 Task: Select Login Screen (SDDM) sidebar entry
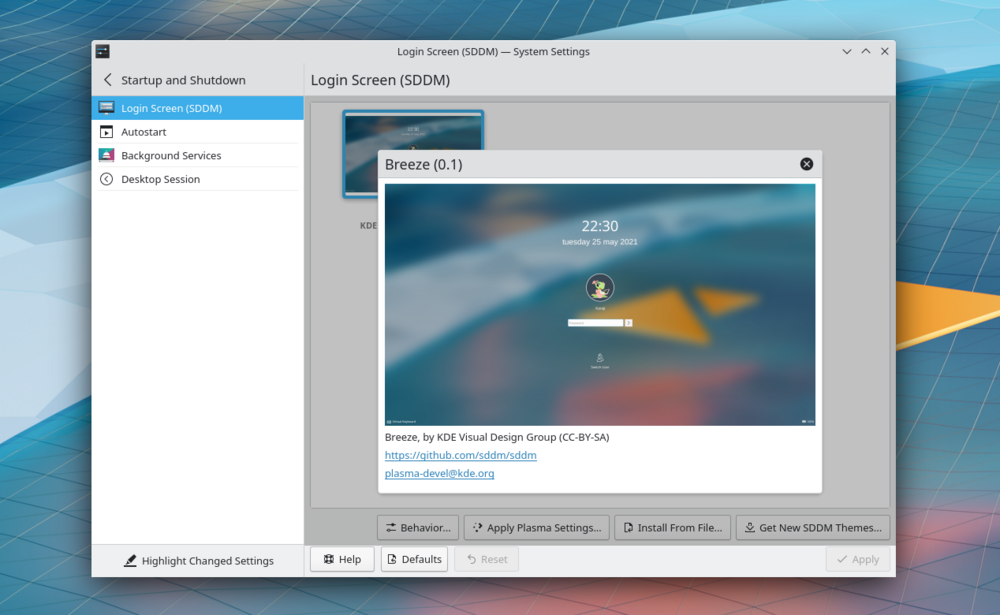(x=198, y=108)
